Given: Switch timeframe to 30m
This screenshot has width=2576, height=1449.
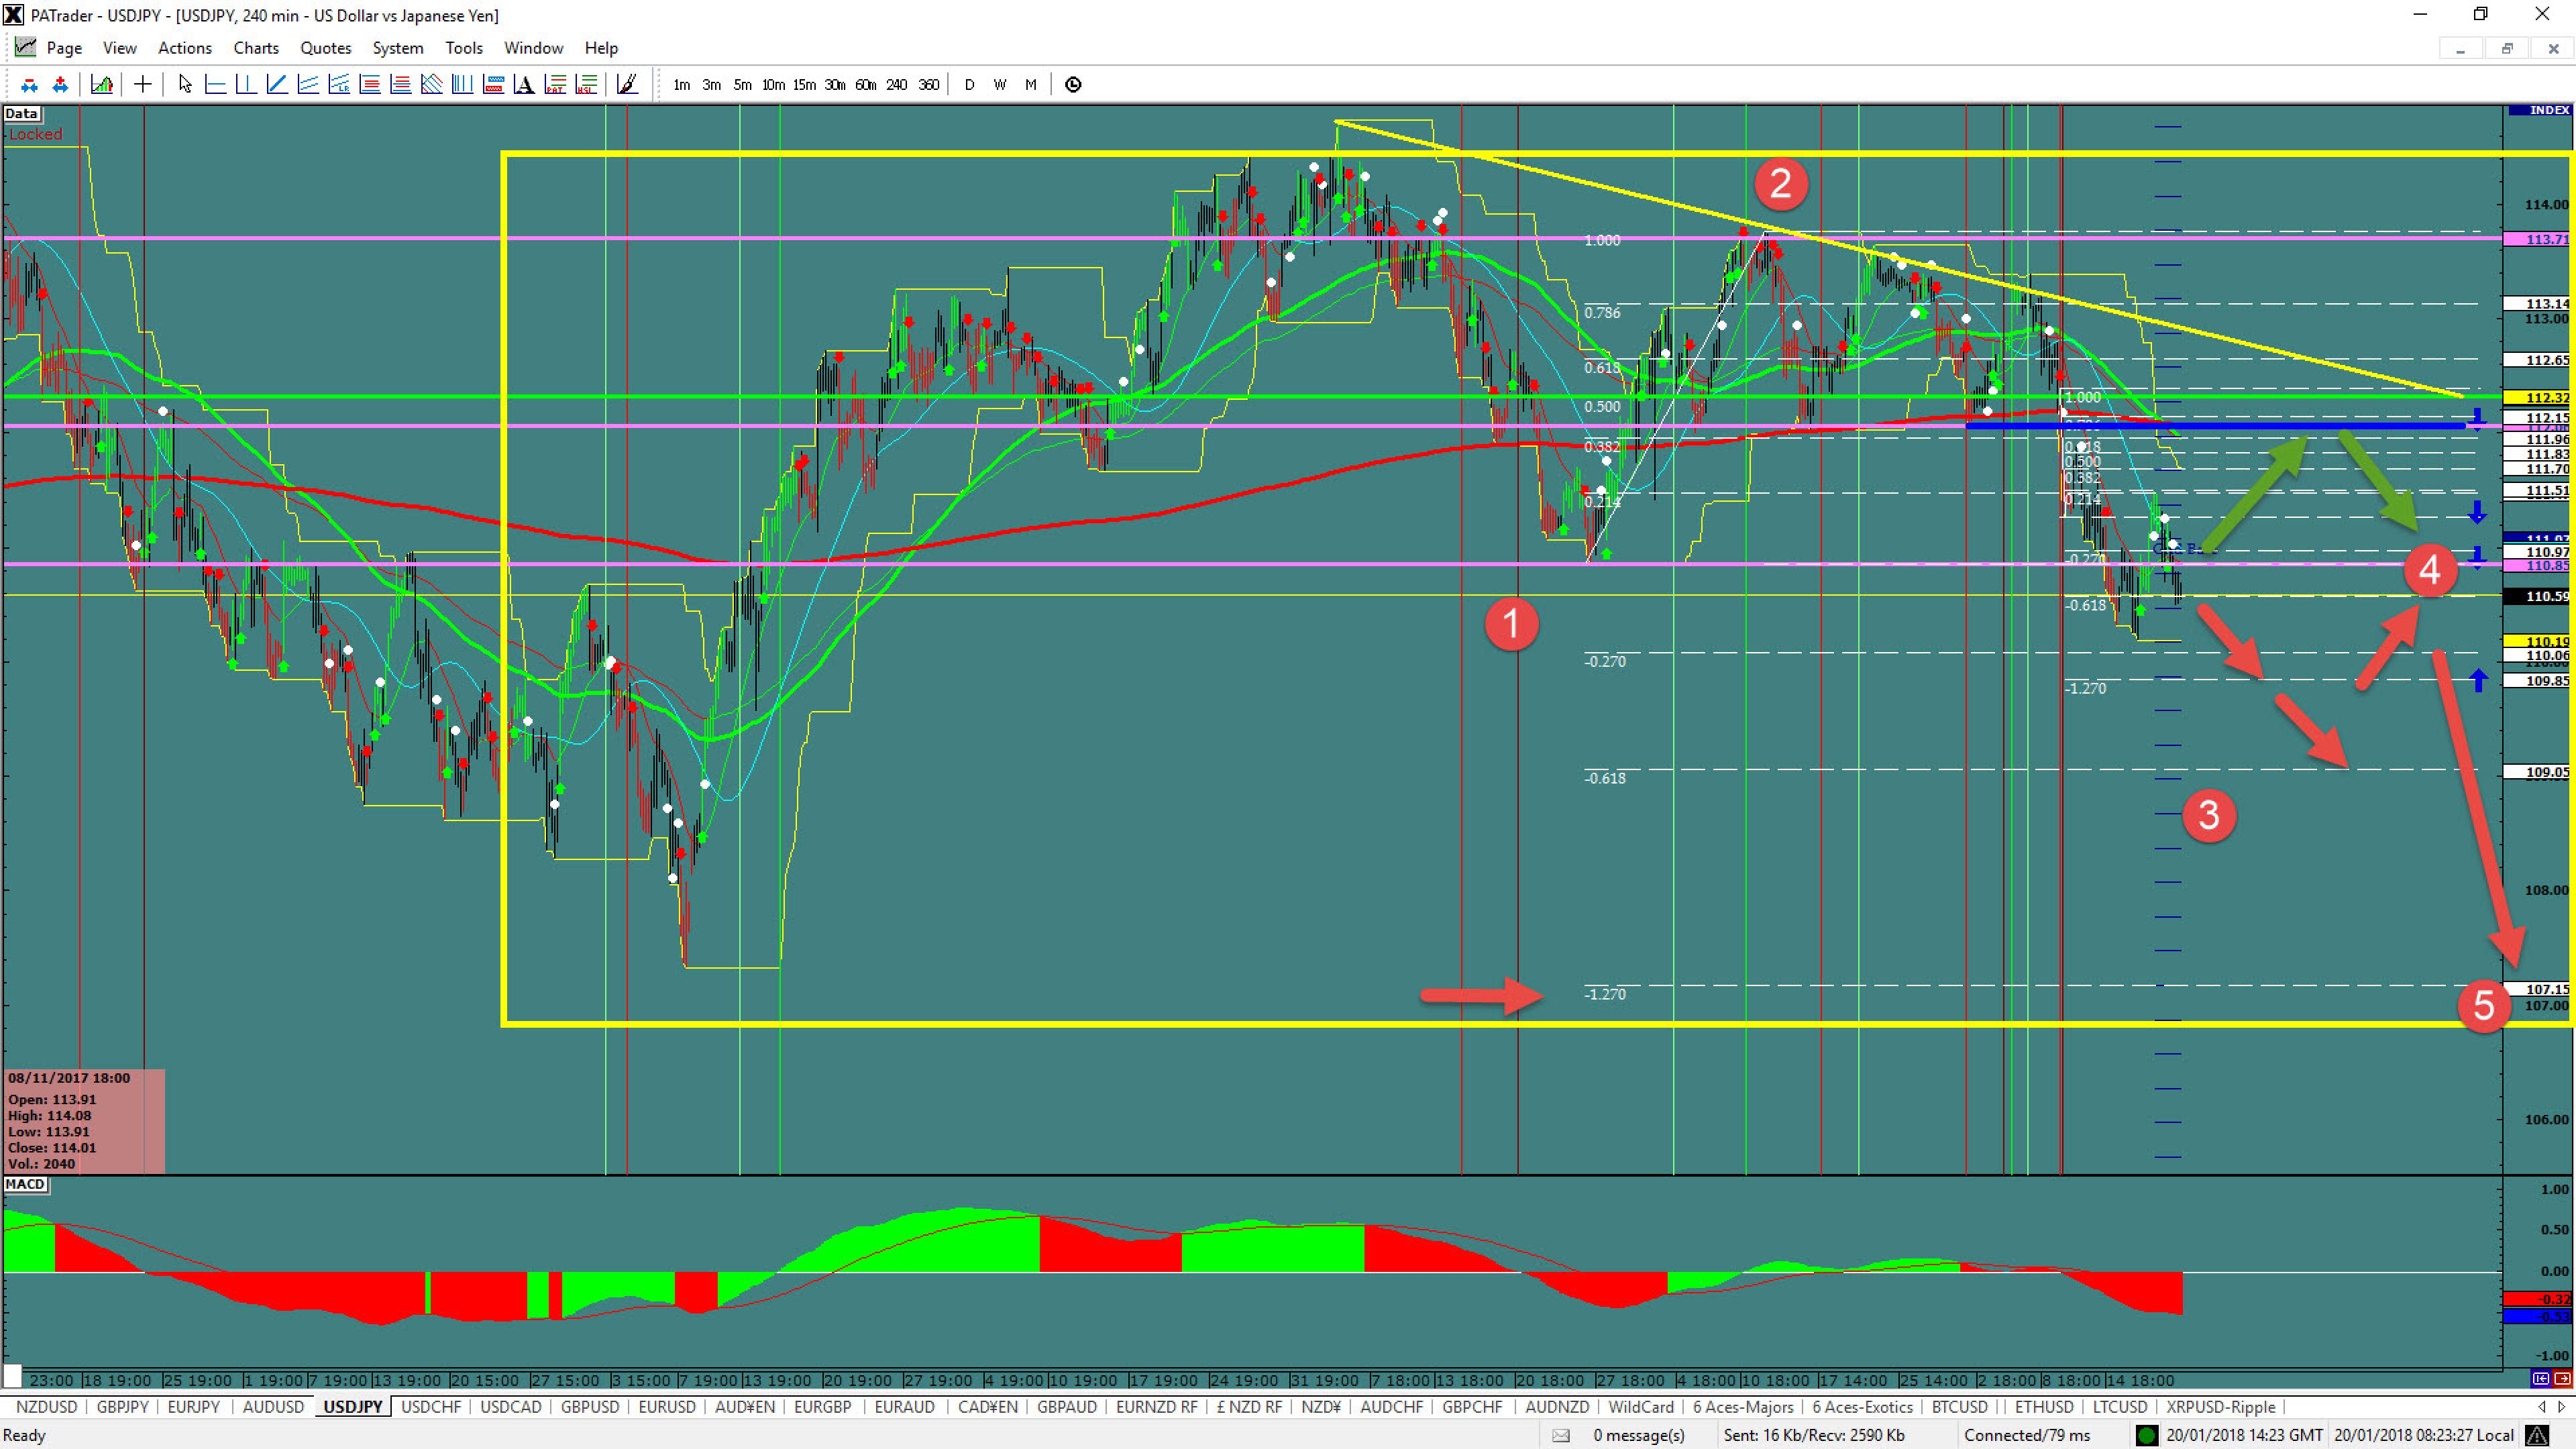Looking at the screenshot, I should [x=836, y=85].
